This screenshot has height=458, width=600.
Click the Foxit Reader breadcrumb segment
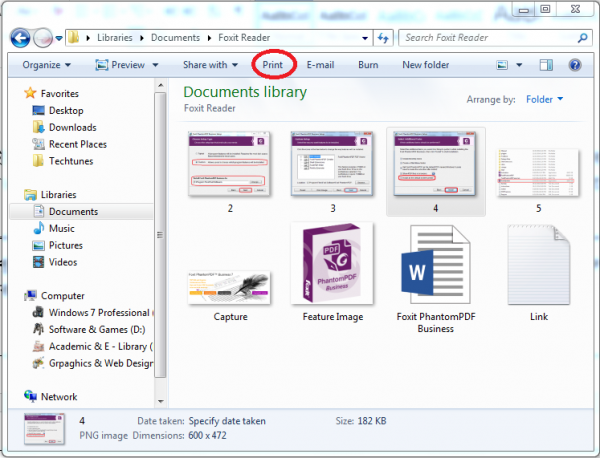244,37
